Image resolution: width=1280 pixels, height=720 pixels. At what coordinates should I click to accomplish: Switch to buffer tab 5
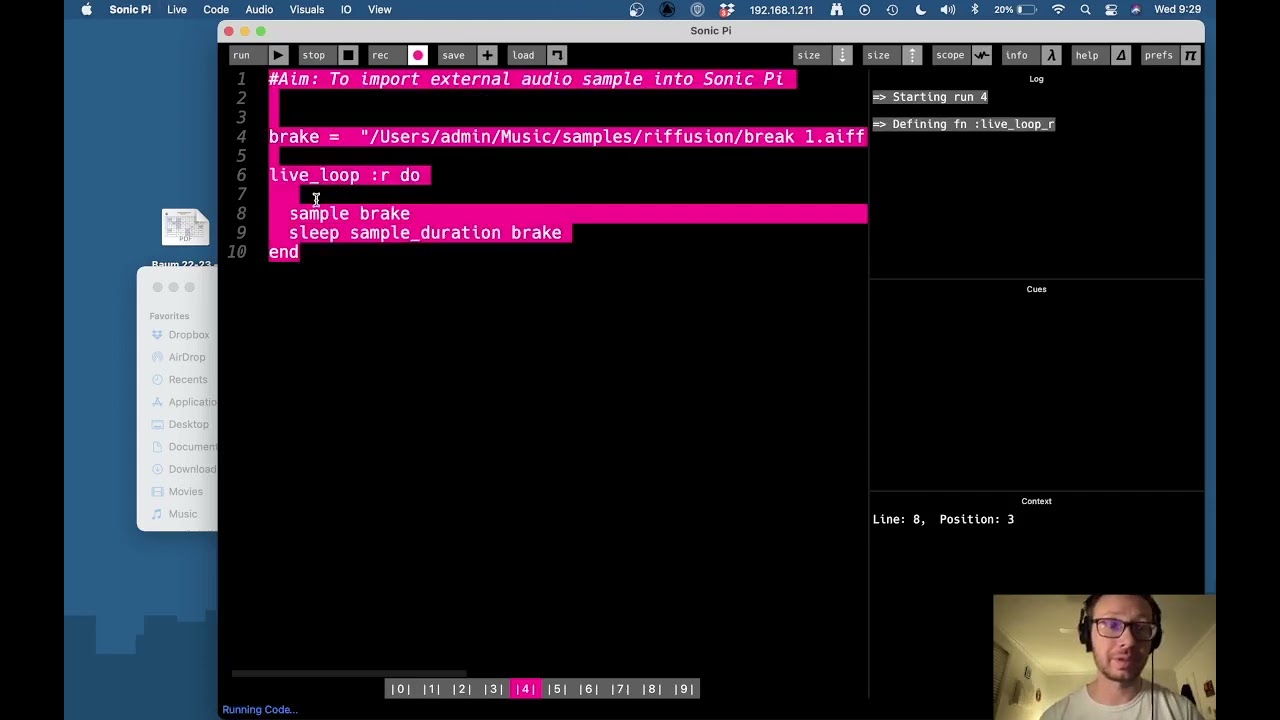coord(557,689)
